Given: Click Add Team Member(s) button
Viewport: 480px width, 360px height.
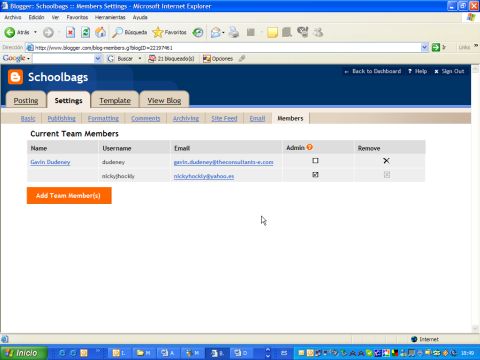Looking at the screenshot, I should coord(69,195).
